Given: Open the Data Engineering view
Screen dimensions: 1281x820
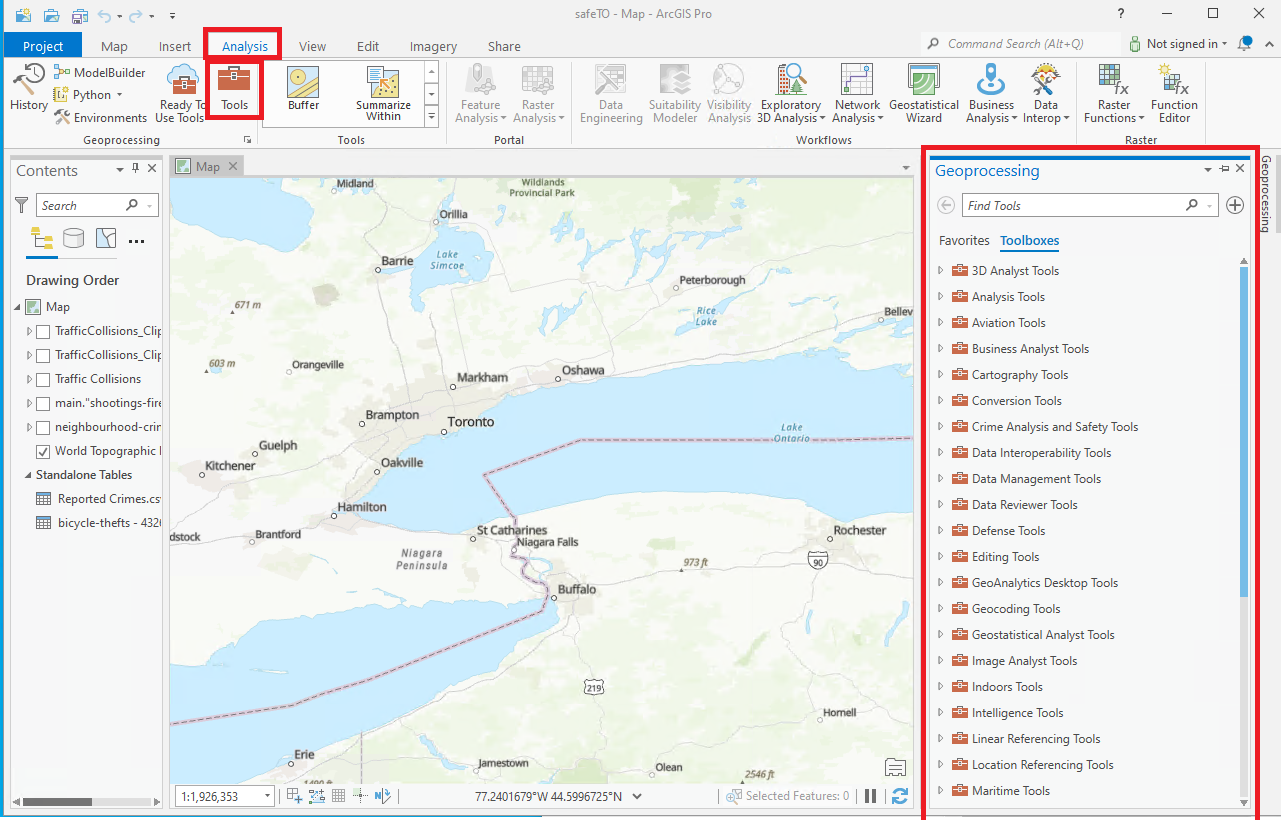Looking at the screenshot, I should [611, 93].
